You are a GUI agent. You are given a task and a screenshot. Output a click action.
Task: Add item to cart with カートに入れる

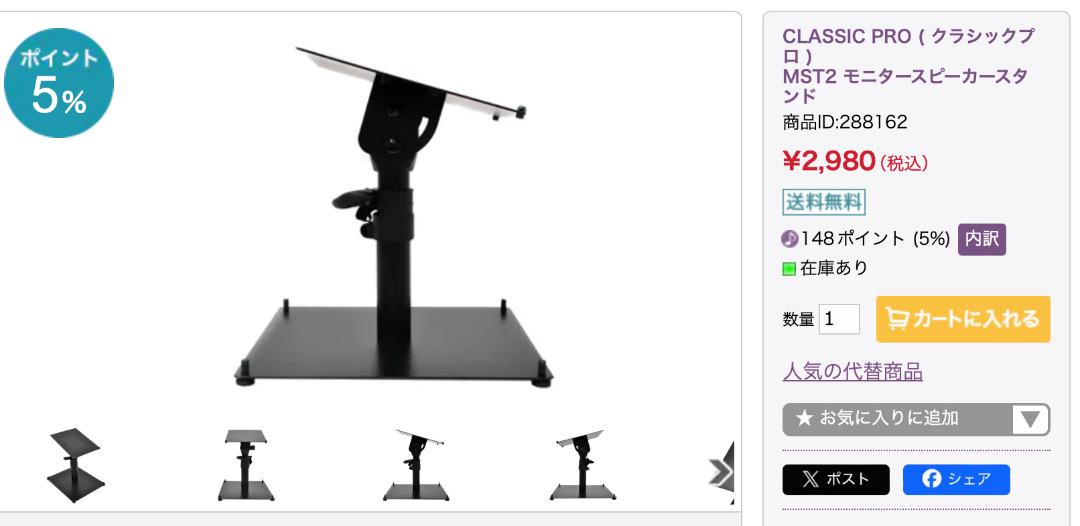(963, 319)
